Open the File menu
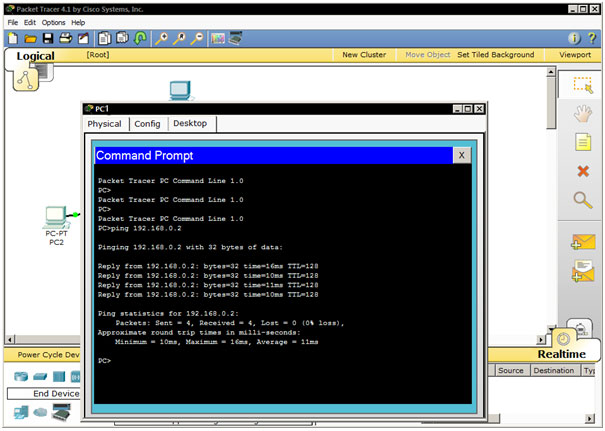 tap(13, 22)
